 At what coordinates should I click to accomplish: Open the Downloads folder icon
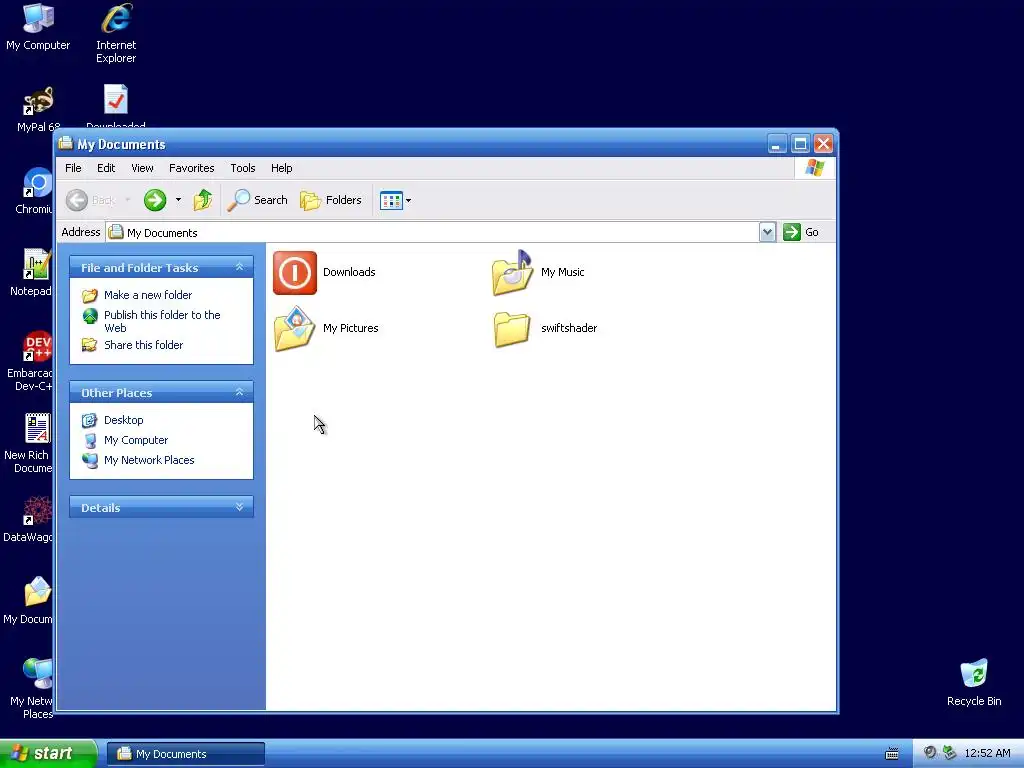tap(295, 272)
